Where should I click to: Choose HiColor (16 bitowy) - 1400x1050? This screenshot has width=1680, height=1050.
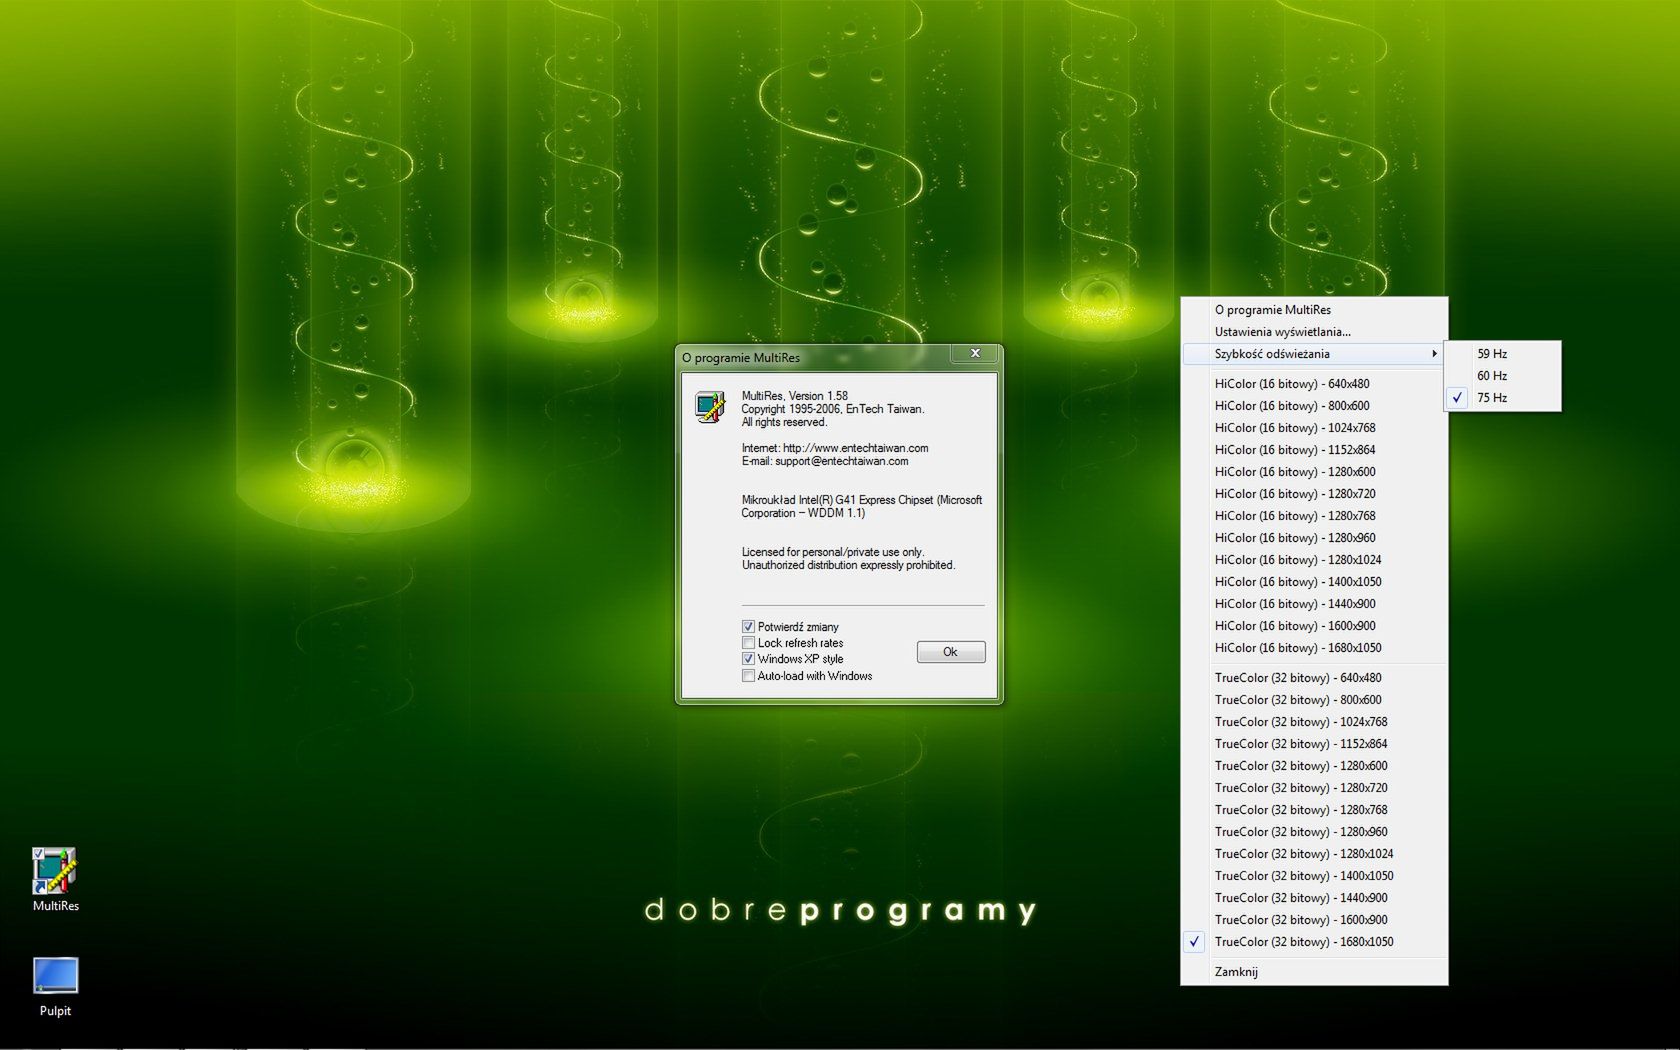1314,582
